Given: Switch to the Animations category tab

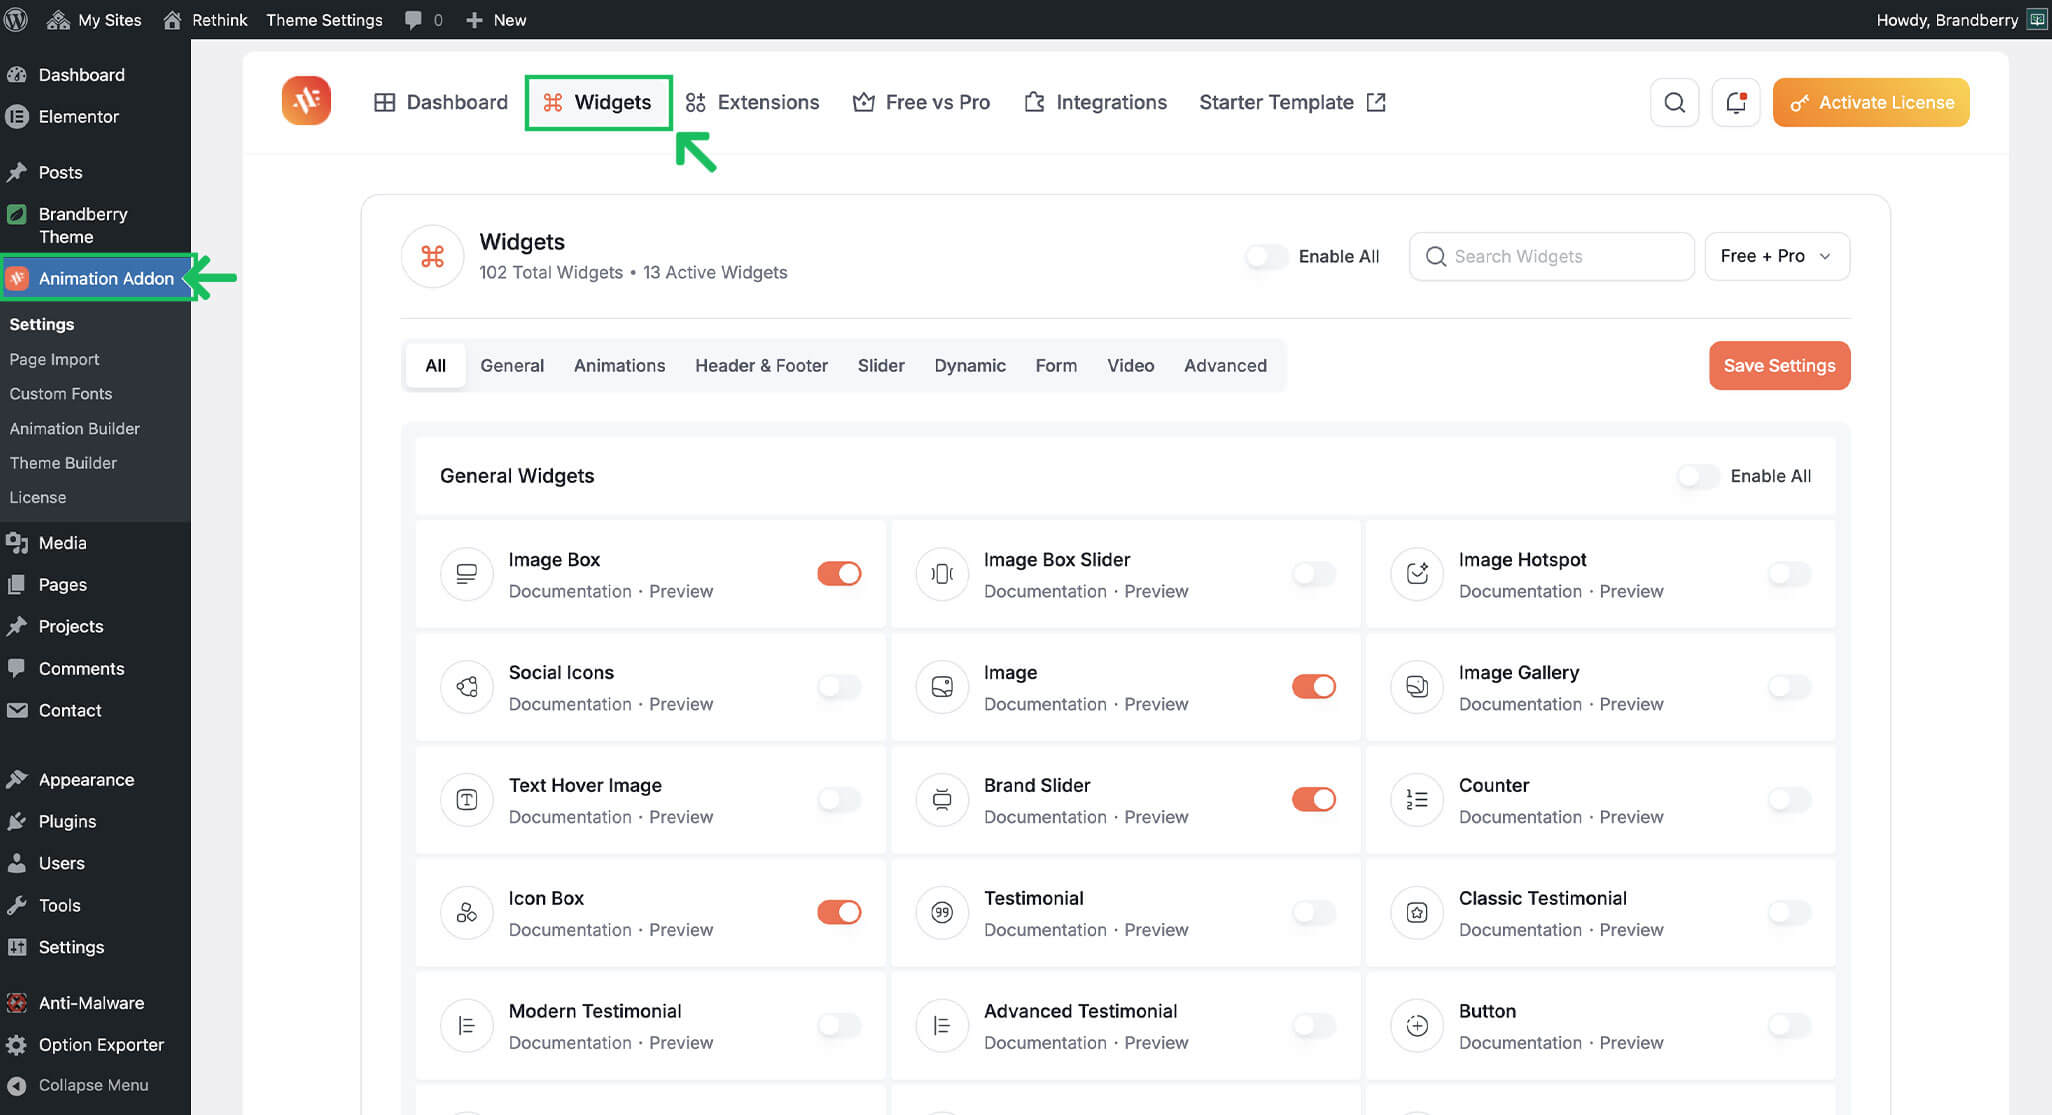Looking at the screenshot, I should [x=619, y=365].
